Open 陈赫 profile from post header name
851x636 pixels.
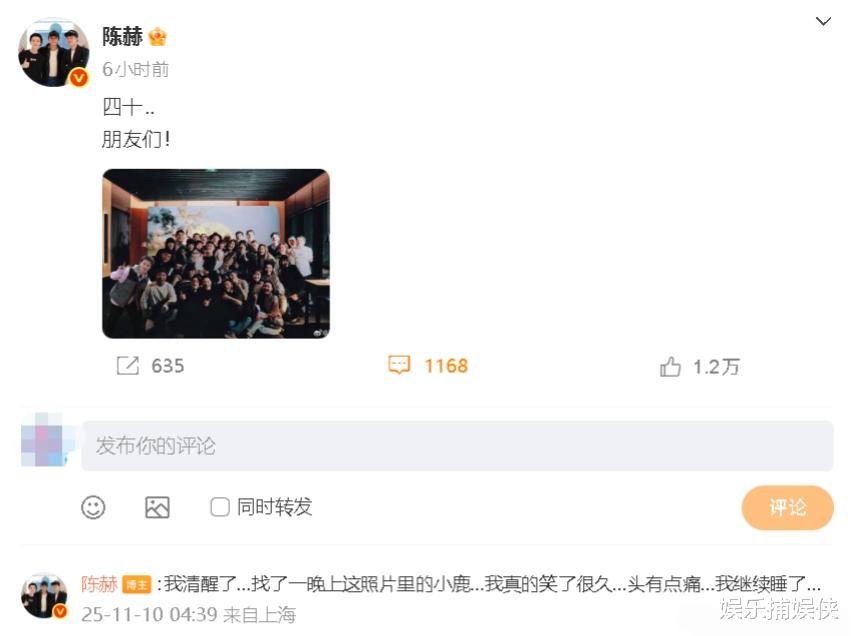coord(123,36)
